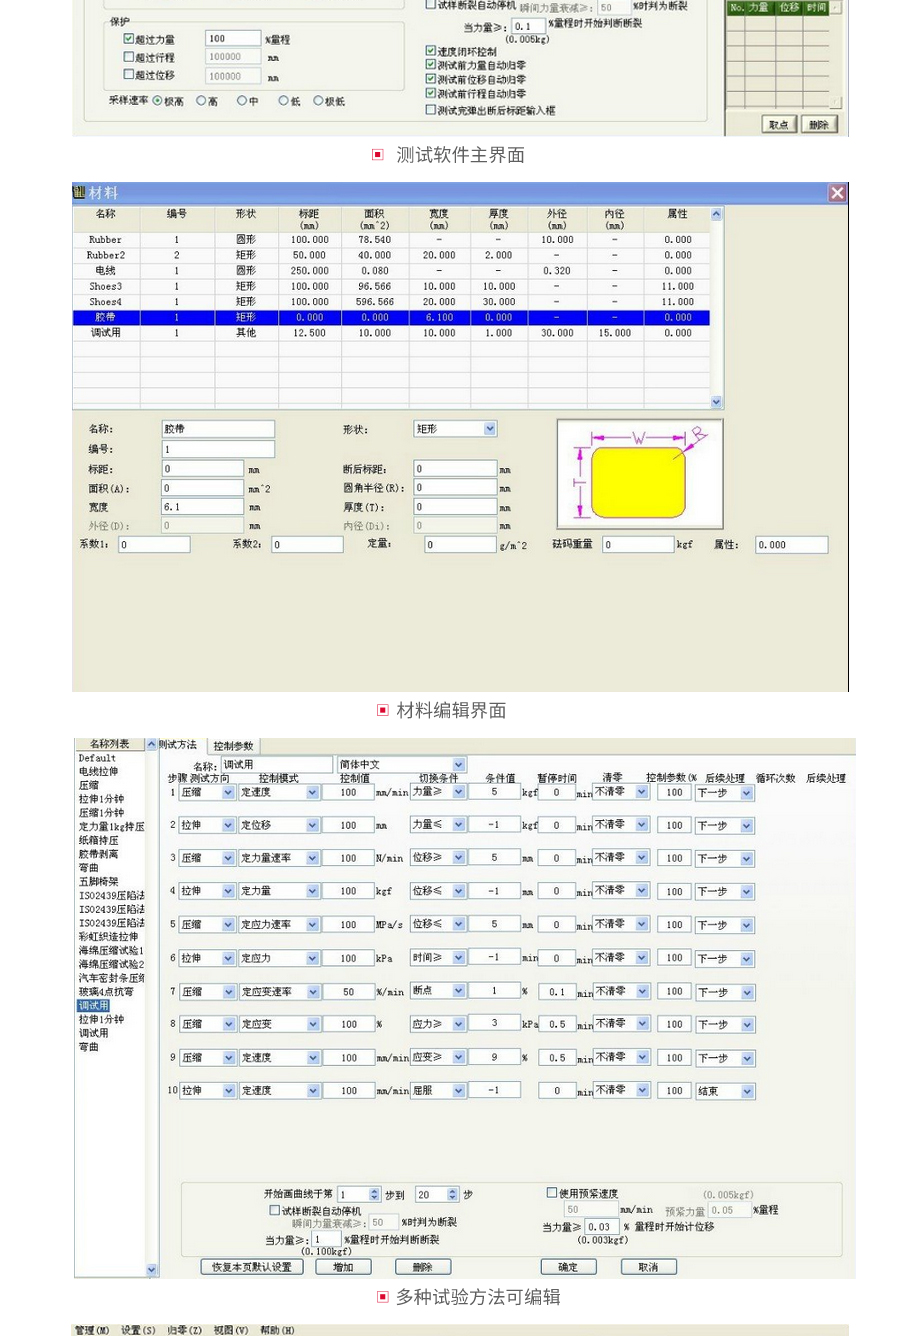The width and height of the screenshot is (920, 1336).
Task: Open the 简体中文 language dropdown
Action: 458,765
